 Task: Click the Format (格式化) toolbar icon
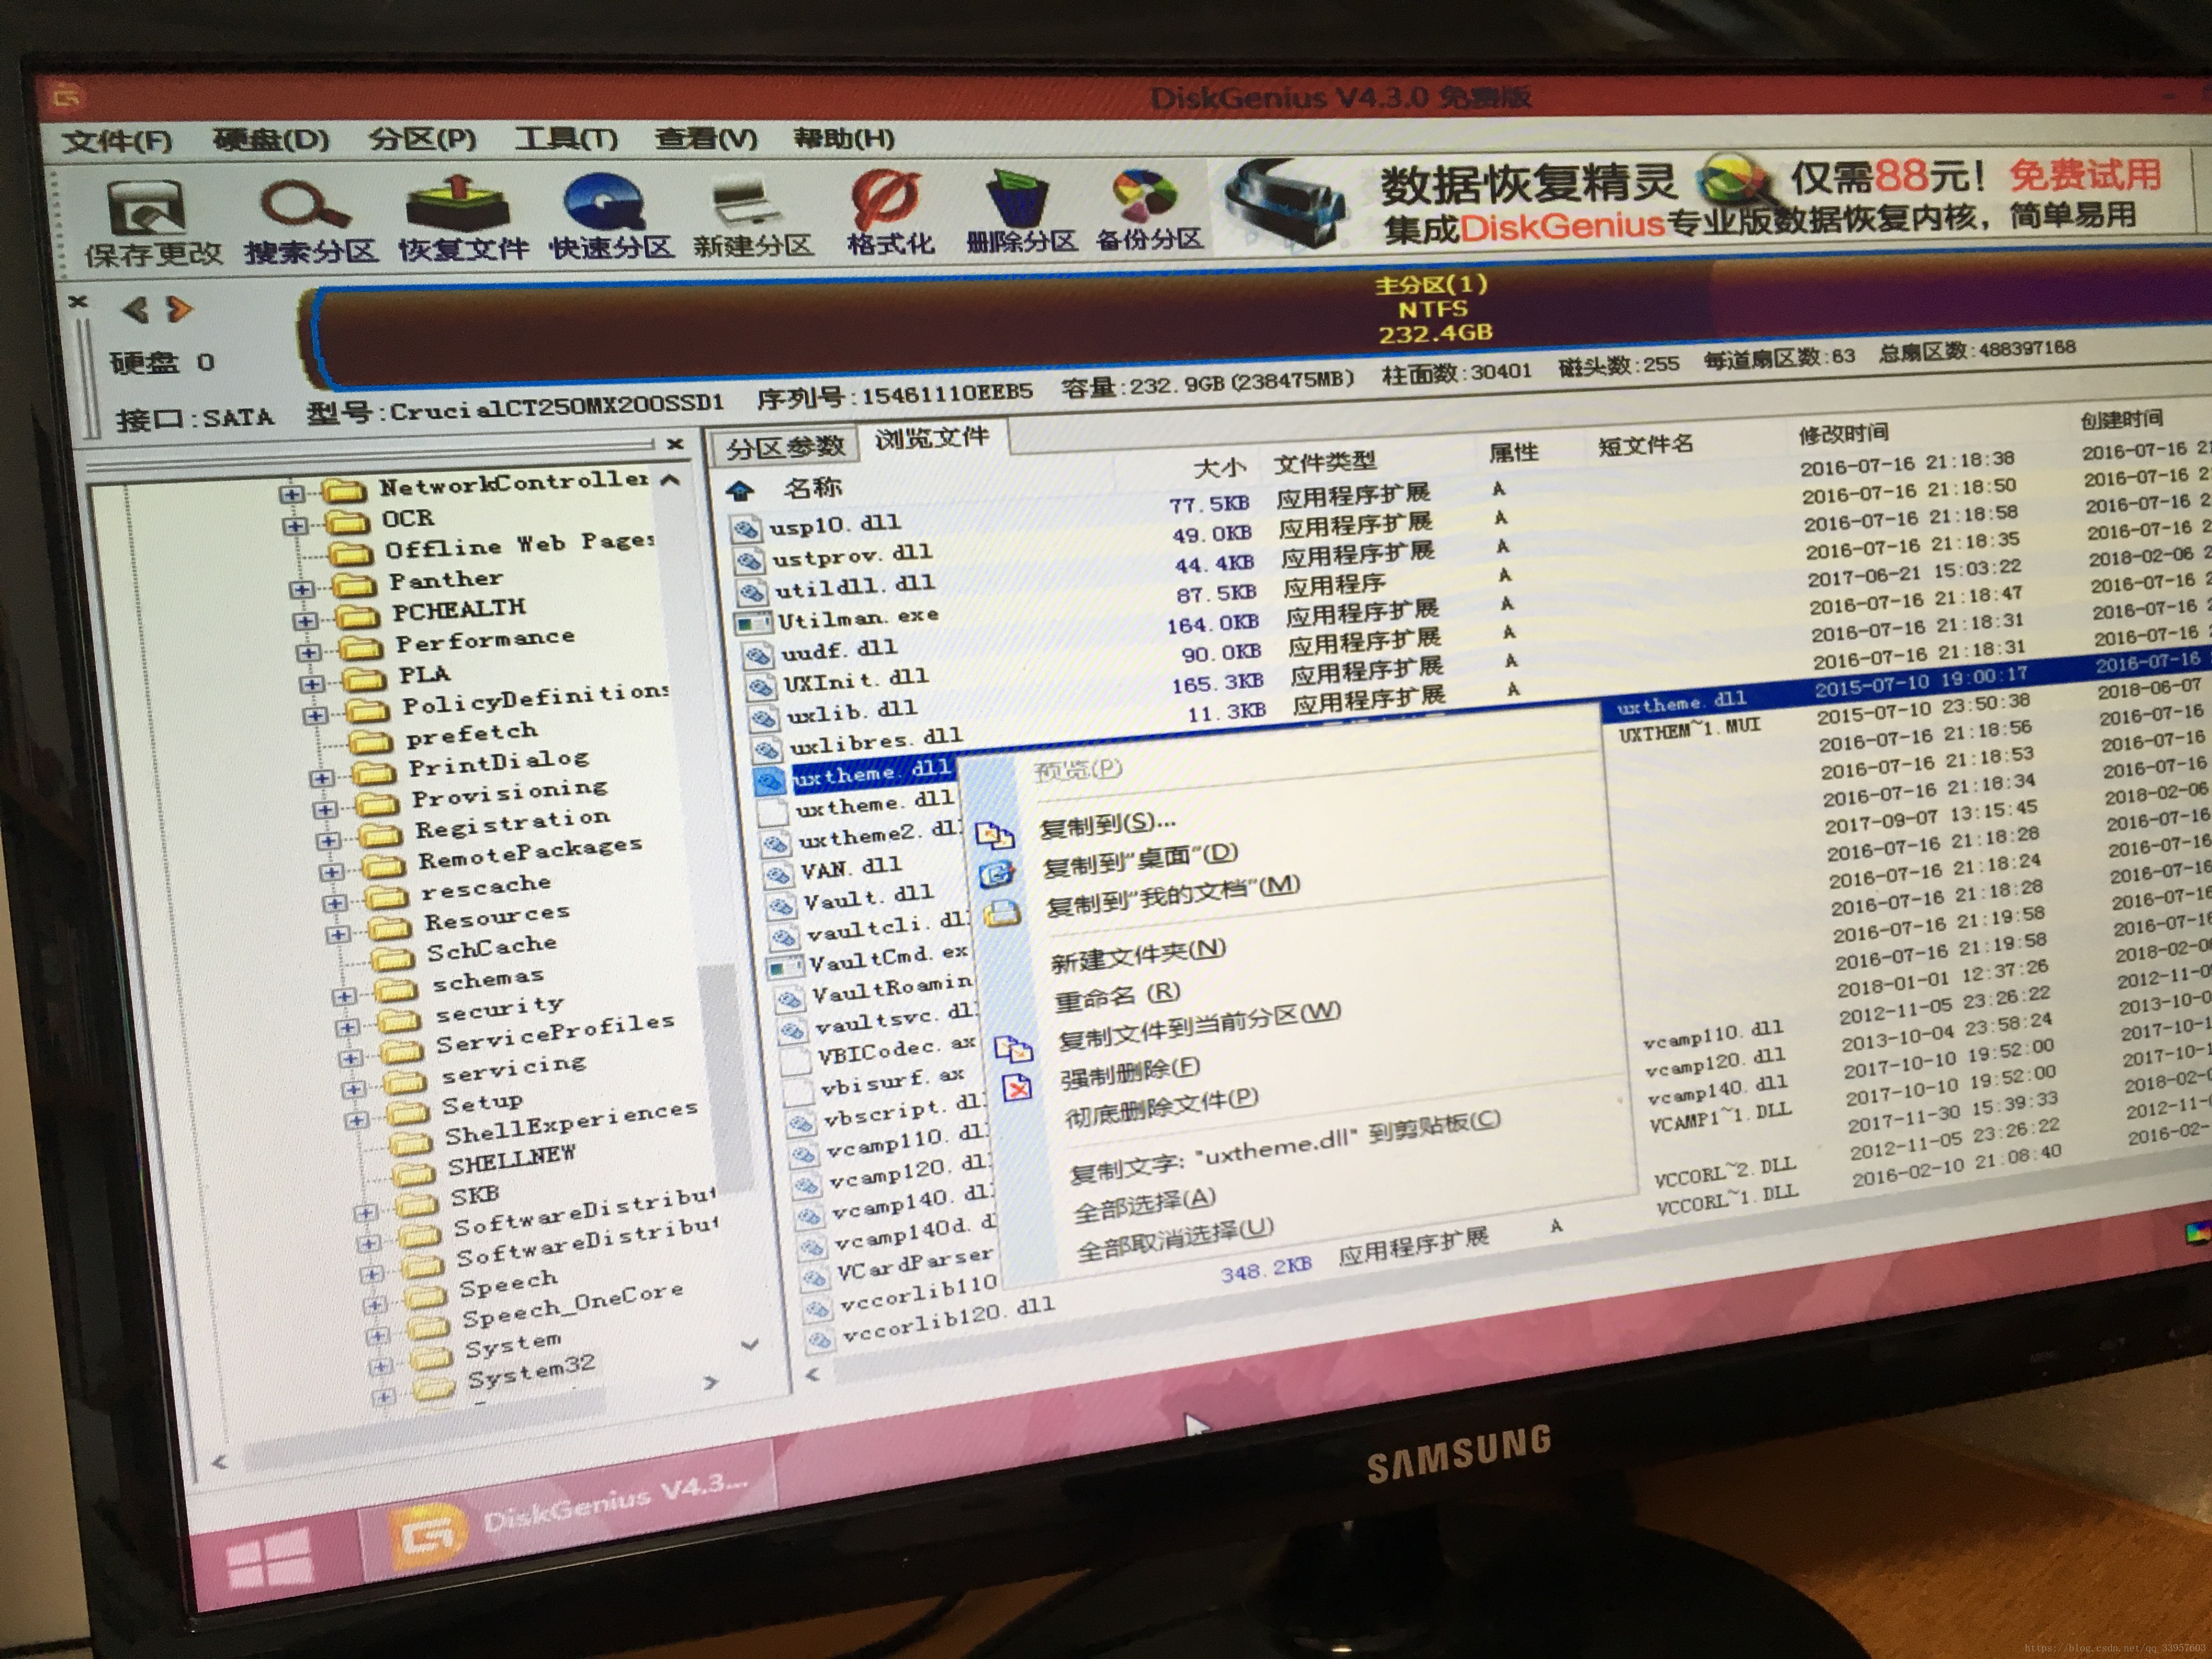click(886, 198)
